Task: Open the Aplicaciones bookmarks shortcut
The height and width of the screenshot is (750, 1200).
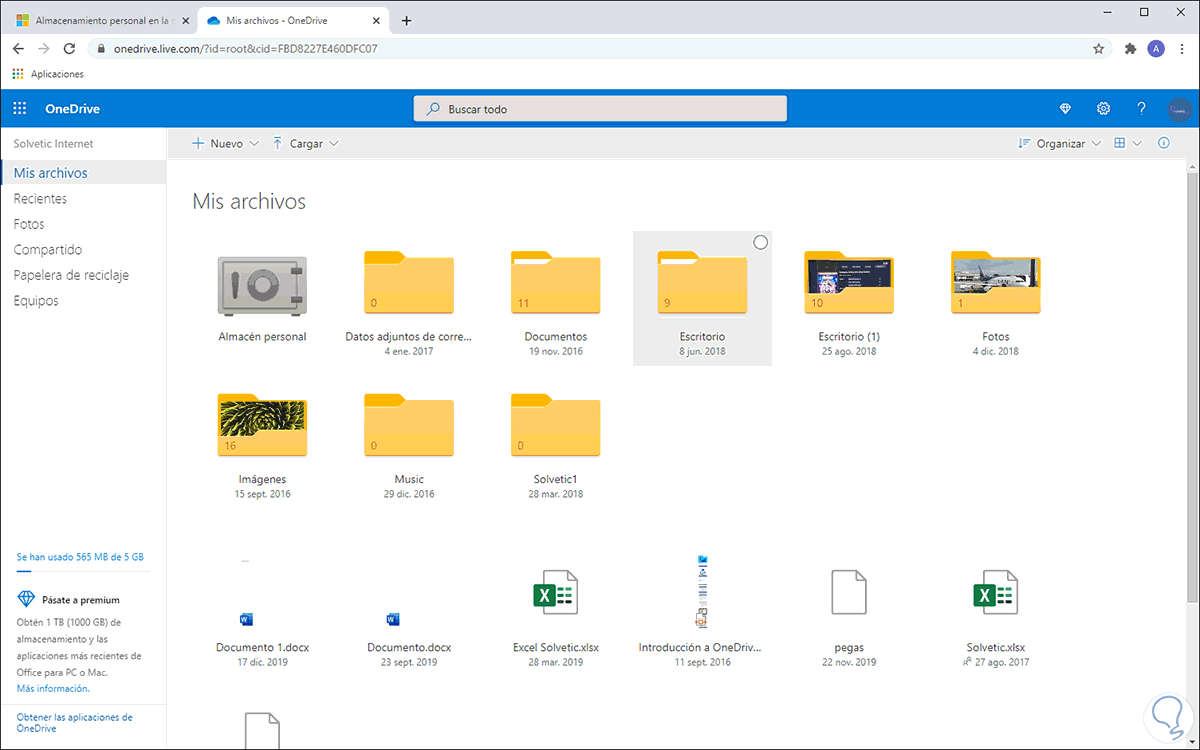Action: point(48,74)
